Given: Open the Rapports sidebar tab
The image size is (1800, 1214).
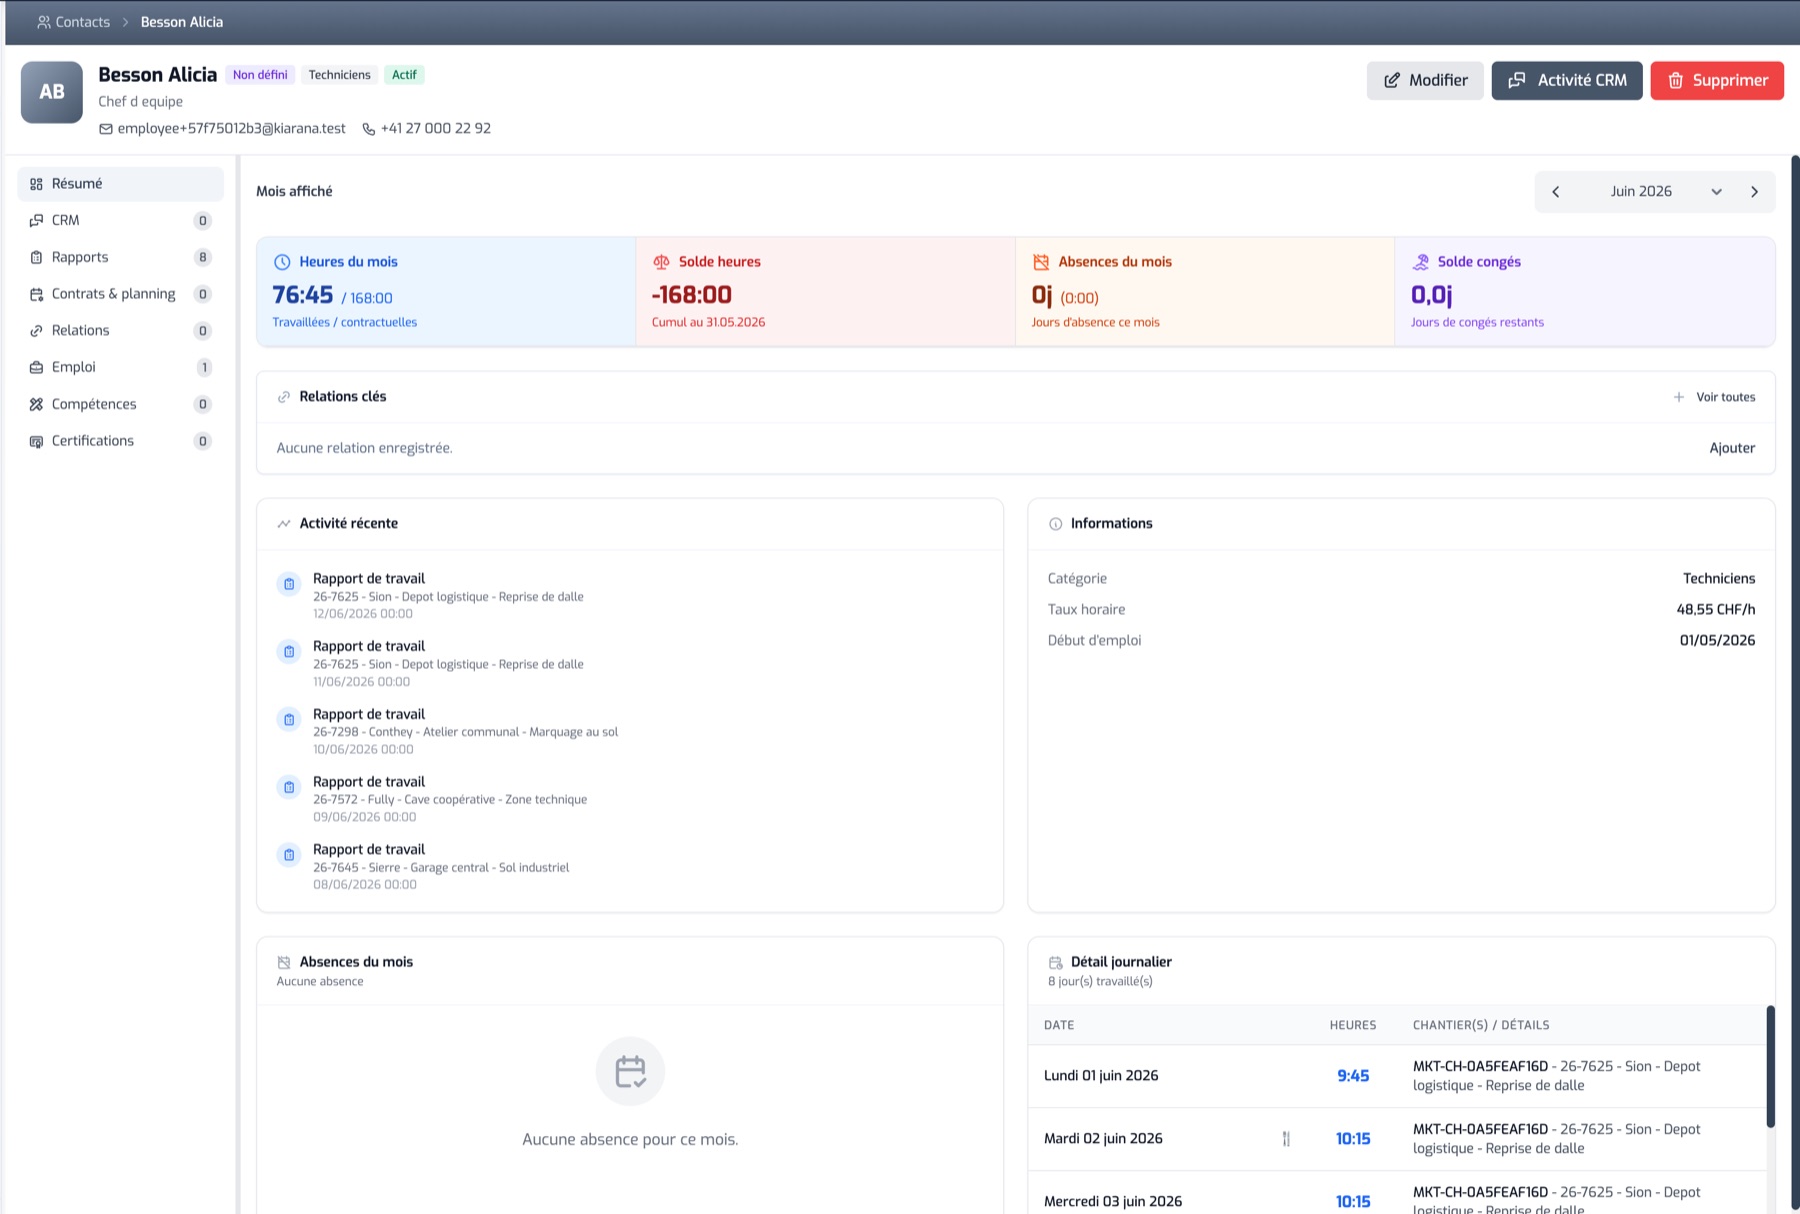Looking at the screenshot, I should tap(120, 257).
